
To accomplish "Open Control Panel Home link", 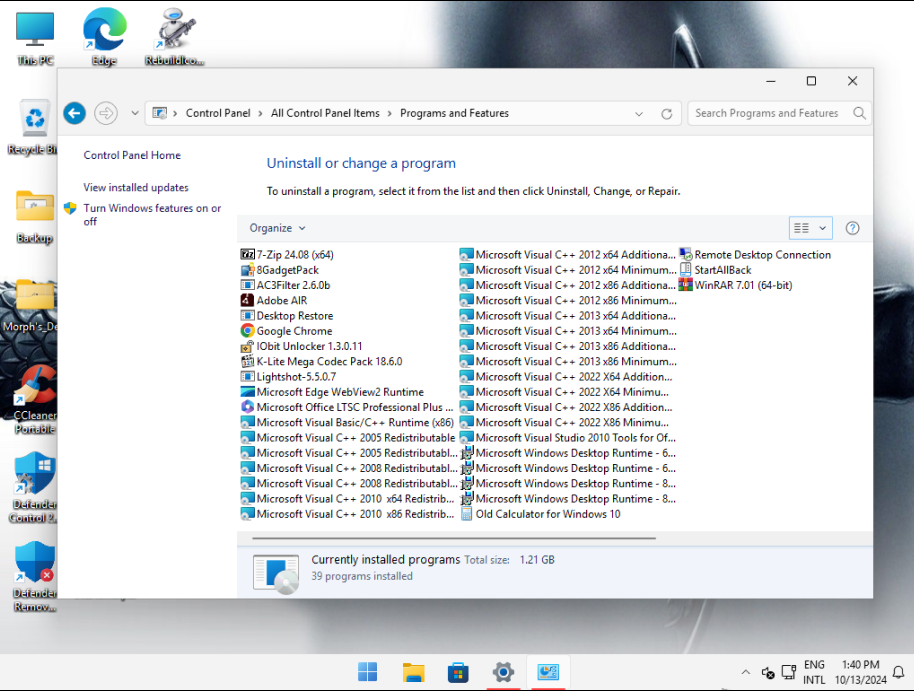I will pos(132,155).
